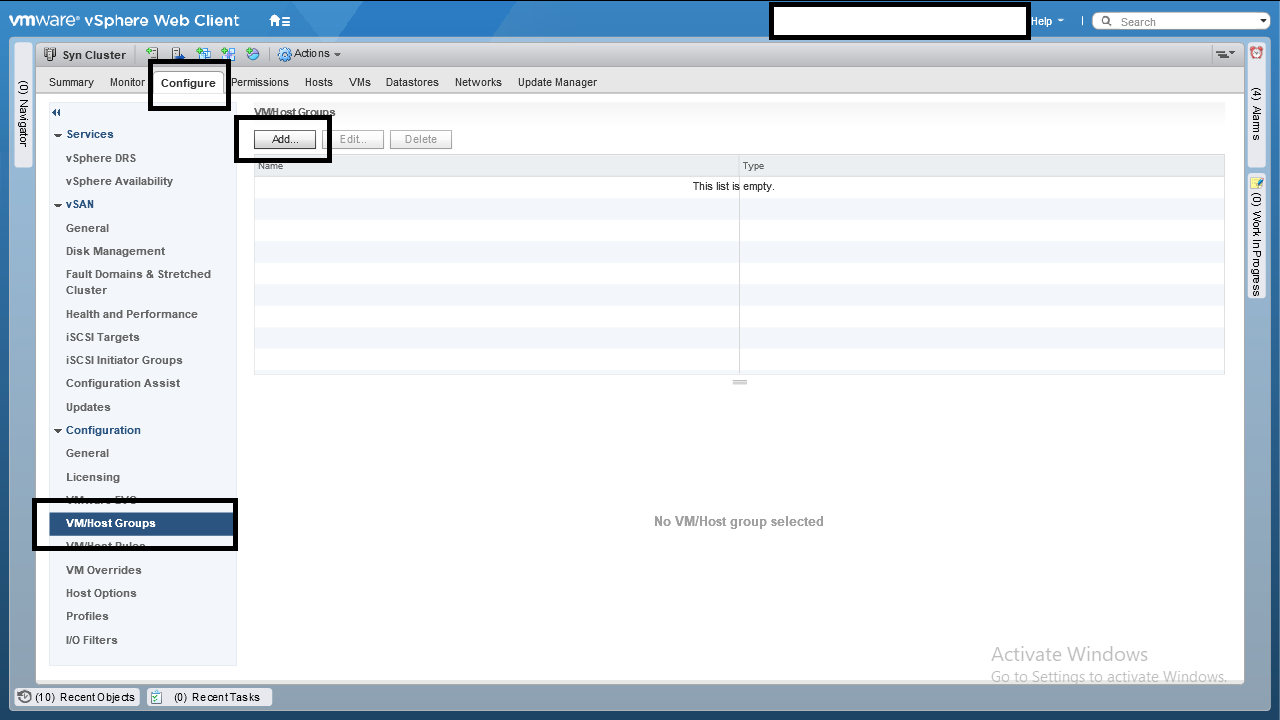Click the alarm clock icon
The height and width of the screenshot is (720, 1280).
(1257, 53)
